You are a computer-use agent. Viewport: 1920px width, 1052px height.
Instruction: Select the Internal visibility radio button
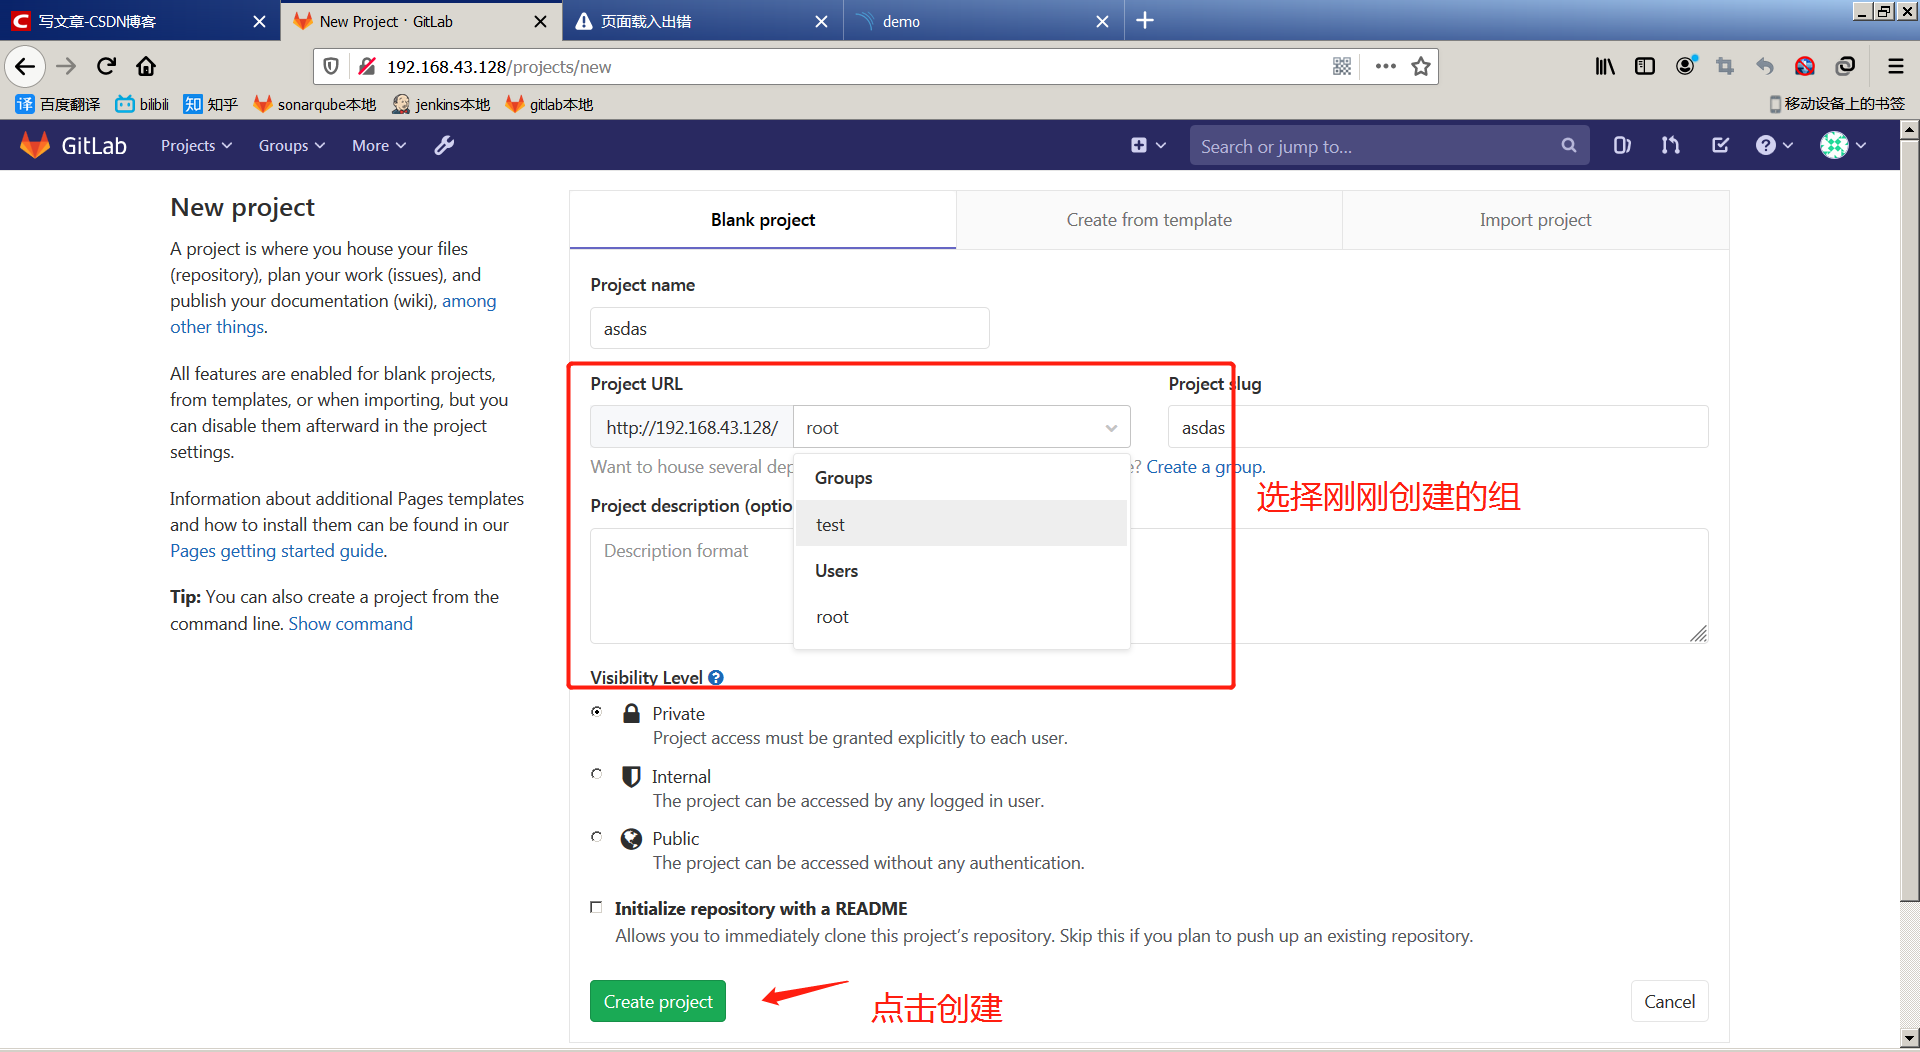click(x=597, y=774)
